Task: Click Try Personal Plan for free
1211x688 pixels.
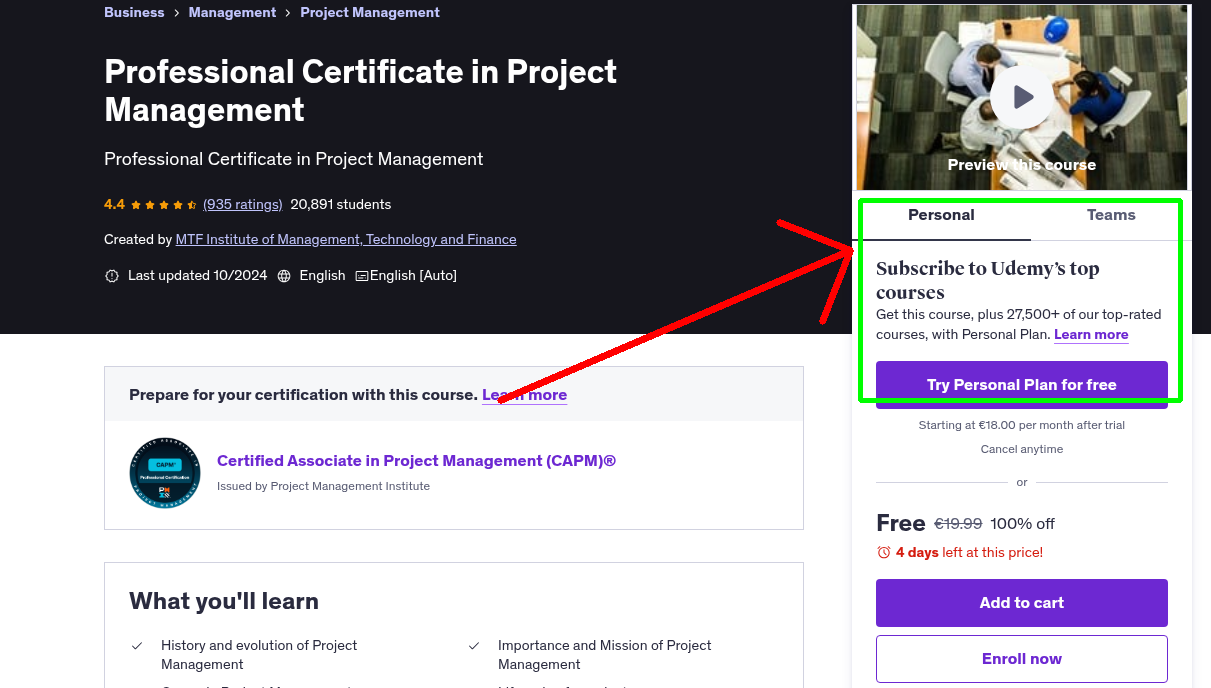Action: [x=1022, y=385]
